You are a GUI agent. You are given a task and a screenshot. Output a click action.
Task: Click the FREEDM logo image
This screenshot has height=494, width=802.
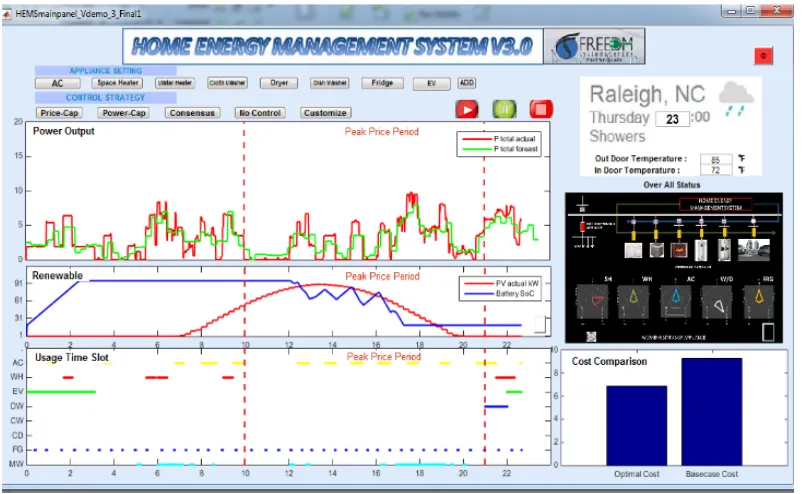click(x=594, y=47)
